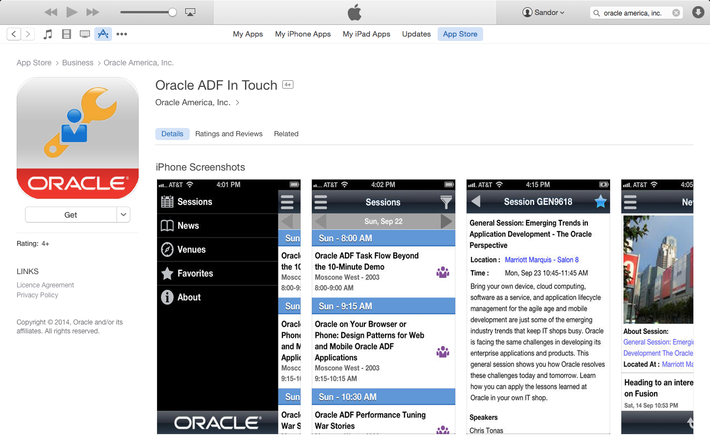Click Business breadcrumb link
The height and width of the screenshot is (443, 710).
(77, 63)
